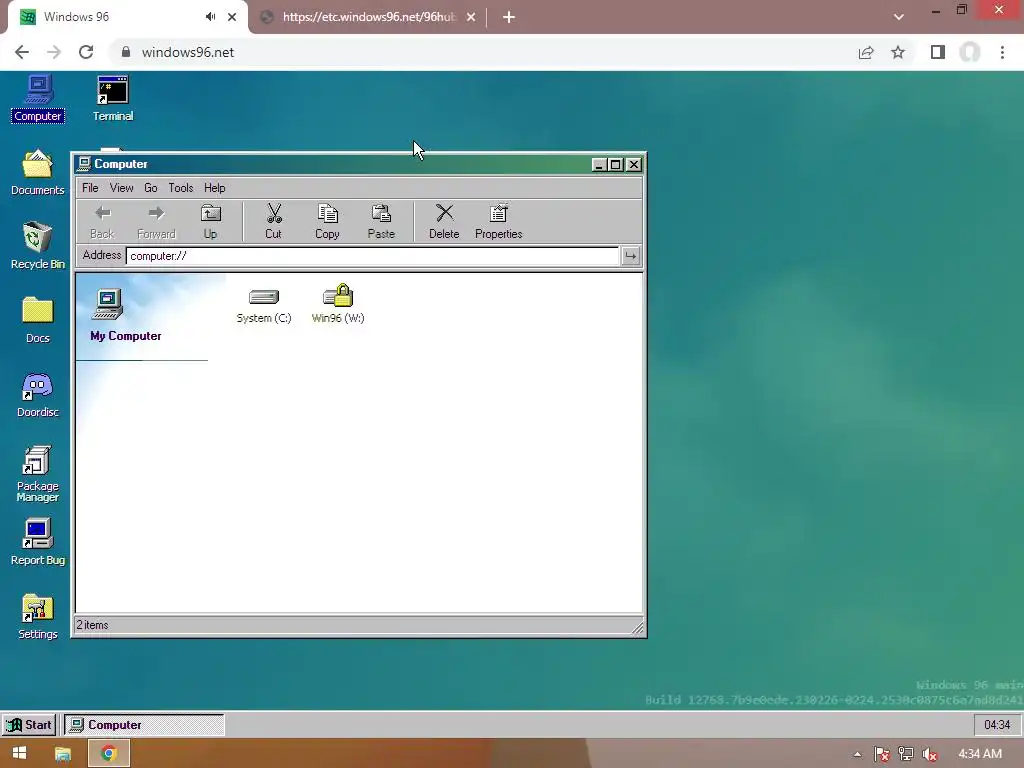Bookmark this page with the star

[x=898, y=52]
